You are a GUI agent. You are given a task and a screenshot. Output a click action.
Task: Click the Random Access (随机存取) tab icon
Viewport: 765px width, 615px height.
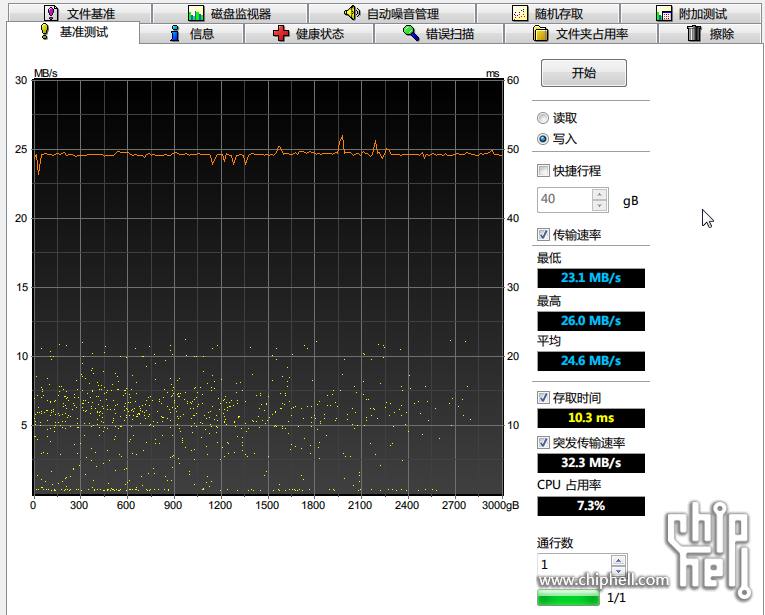pos(520,13)
